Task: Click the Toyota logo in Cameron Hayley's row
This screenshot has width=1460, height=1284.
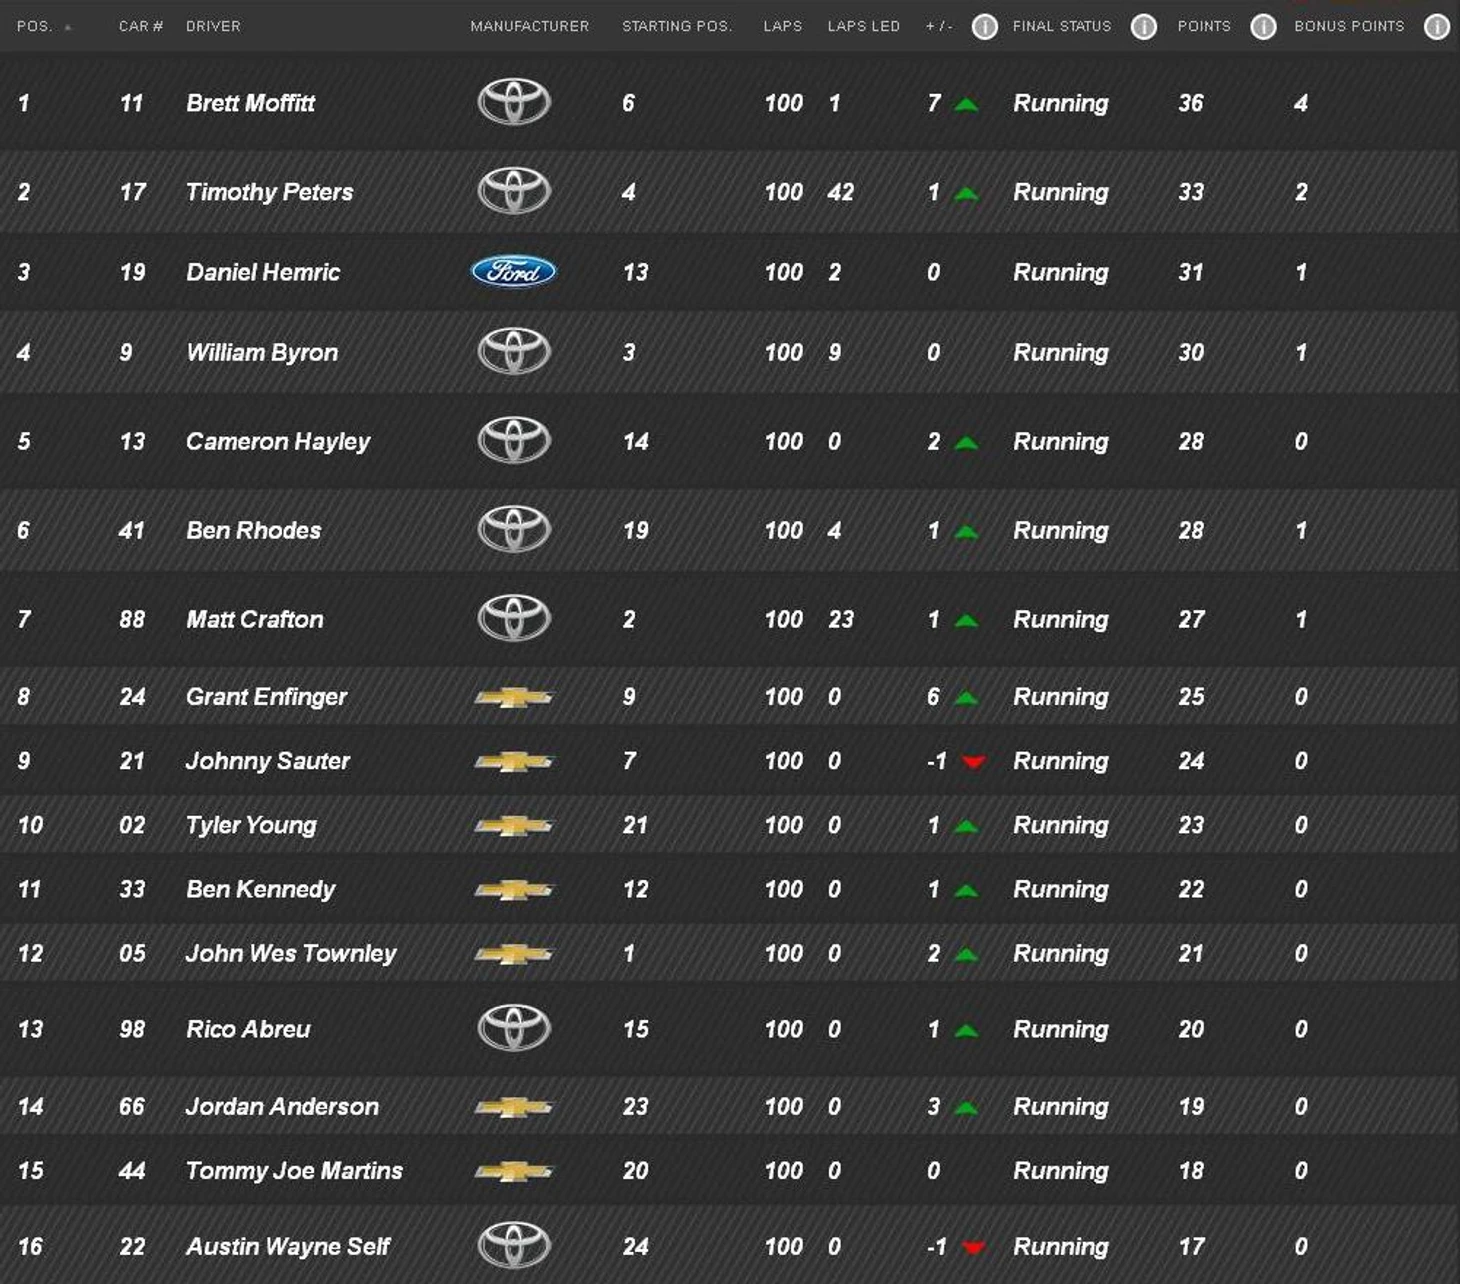Action: [x=514, y=440]
